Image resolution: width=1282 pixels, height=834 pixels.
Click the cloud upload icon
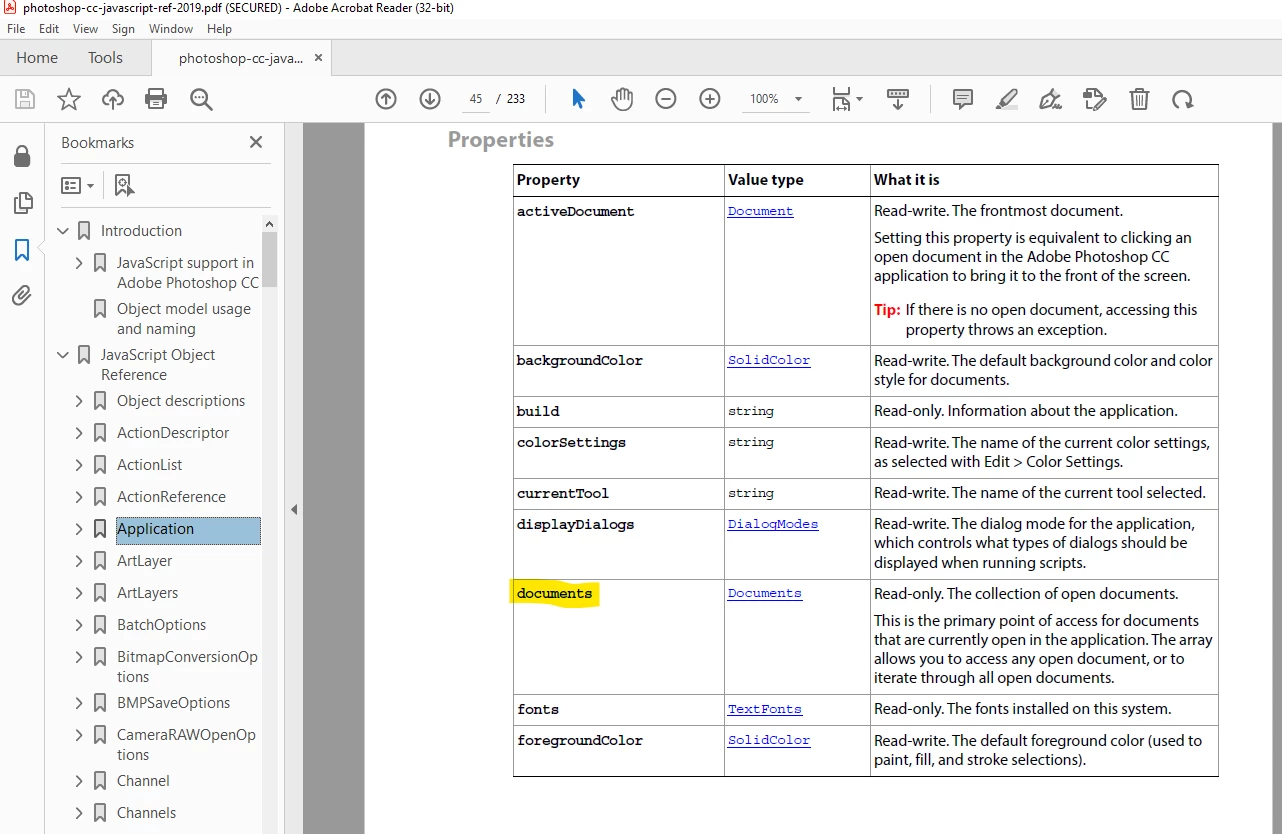(x=113, y=99)
